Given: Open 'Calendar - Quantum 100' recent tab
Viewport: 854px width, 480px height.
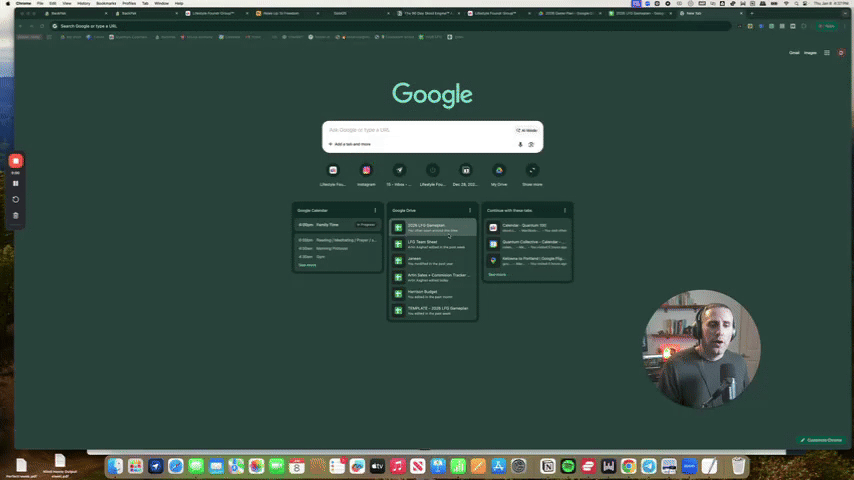Looking at the screenshot, I should (x=528, y=228).
